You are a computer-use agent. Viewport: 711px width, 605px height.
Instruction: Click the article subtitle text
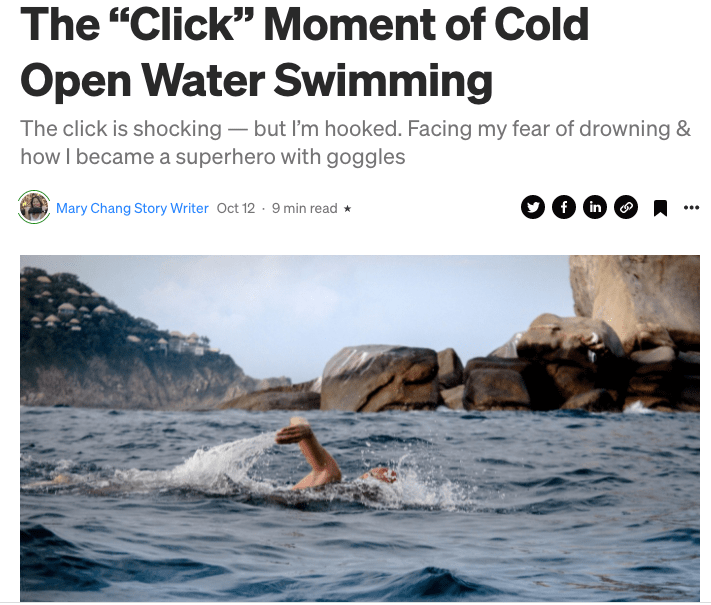tap(355, 143)
